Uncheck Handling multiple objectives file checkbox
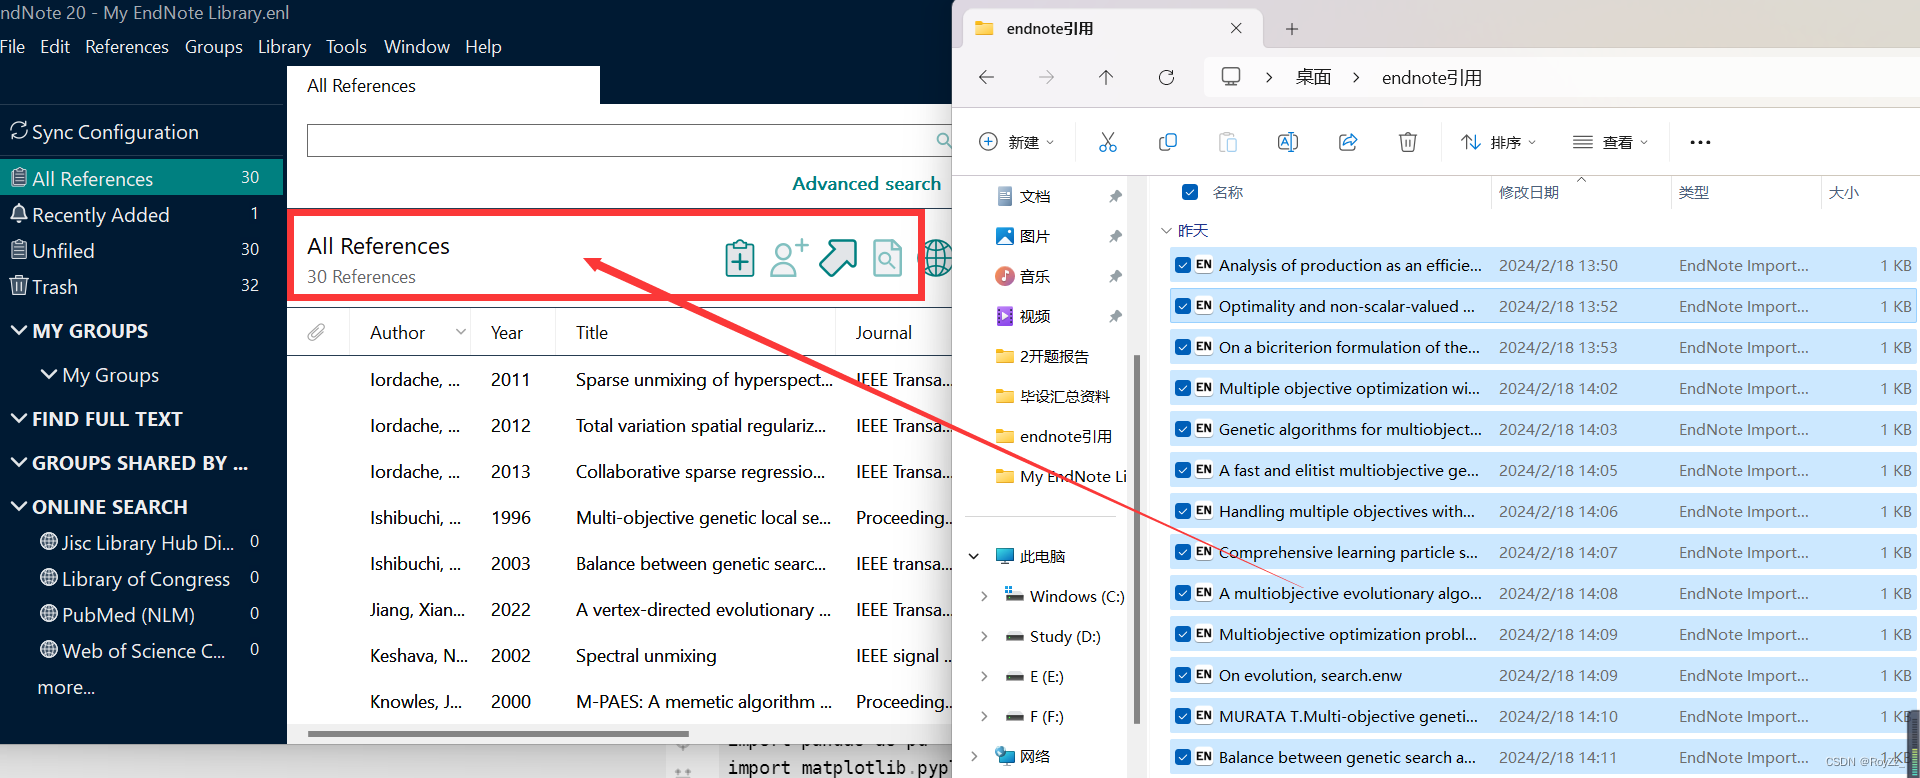This screenshot has width=1920, height=778. point(1183,511)
